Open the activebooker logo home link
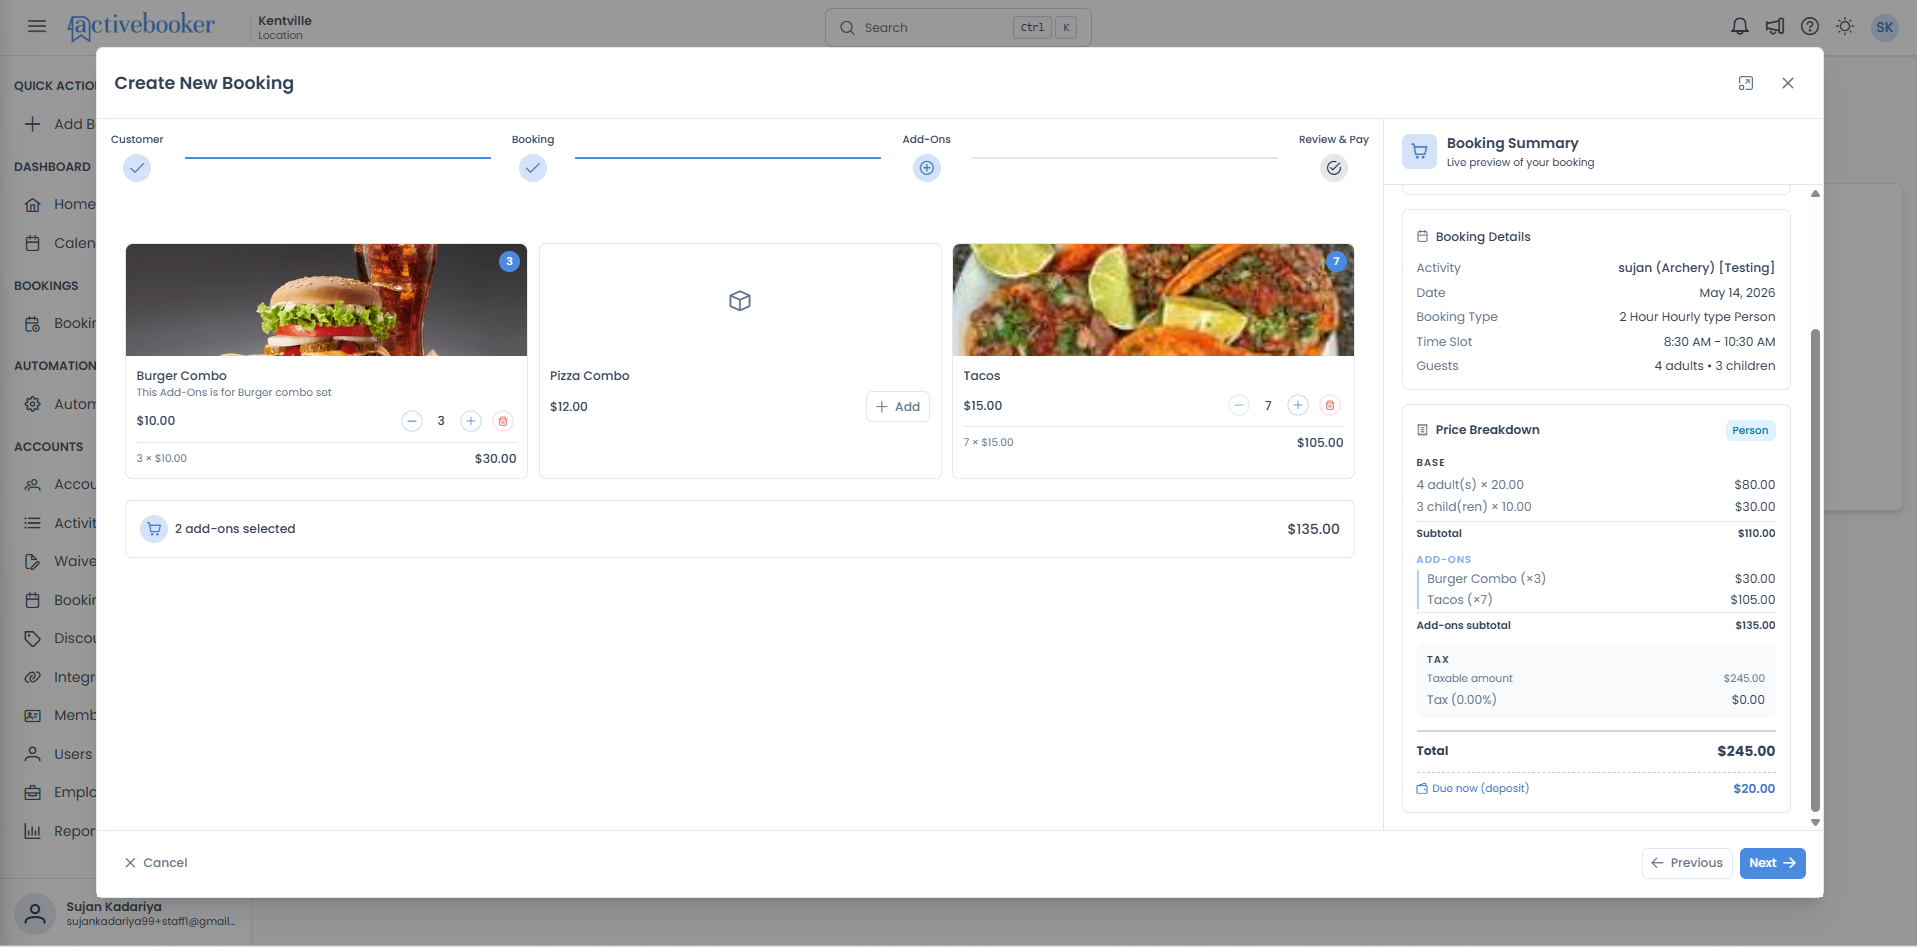The image size is (1917, 947). click(141, 27)
